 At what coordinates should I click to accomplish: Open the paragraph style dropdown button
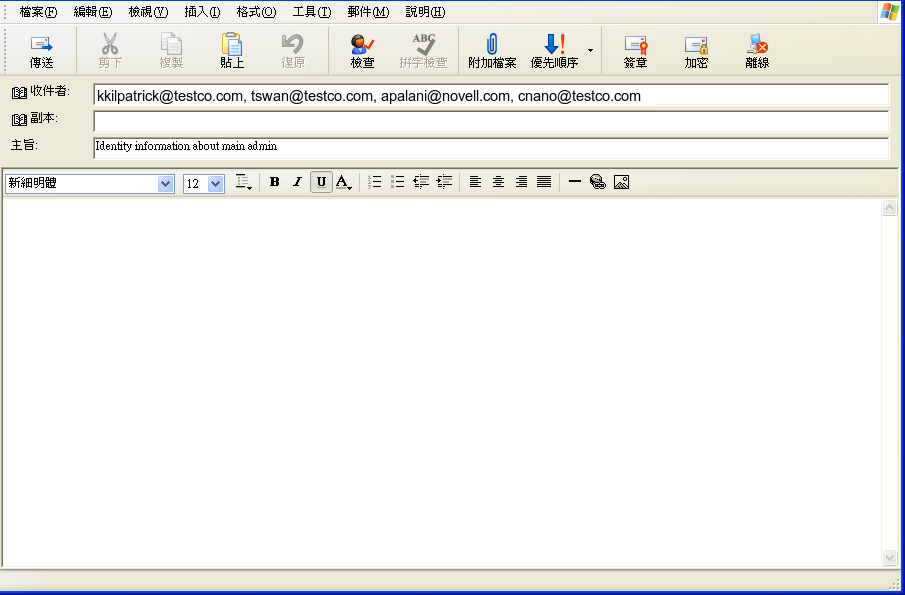point(244,182)
